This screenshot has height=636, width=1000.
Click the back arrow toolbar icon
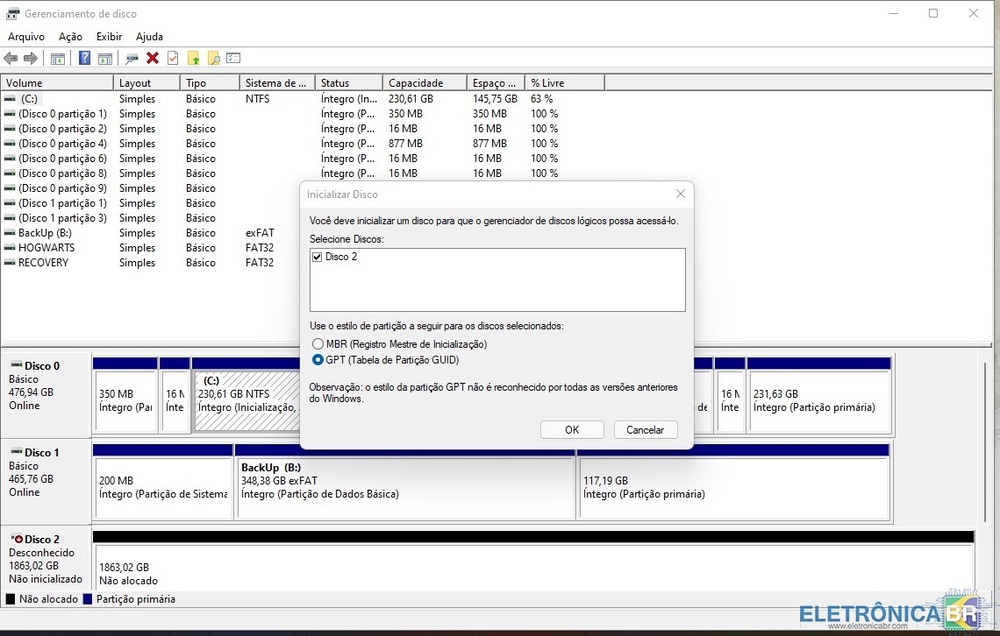tap(11, 58)
